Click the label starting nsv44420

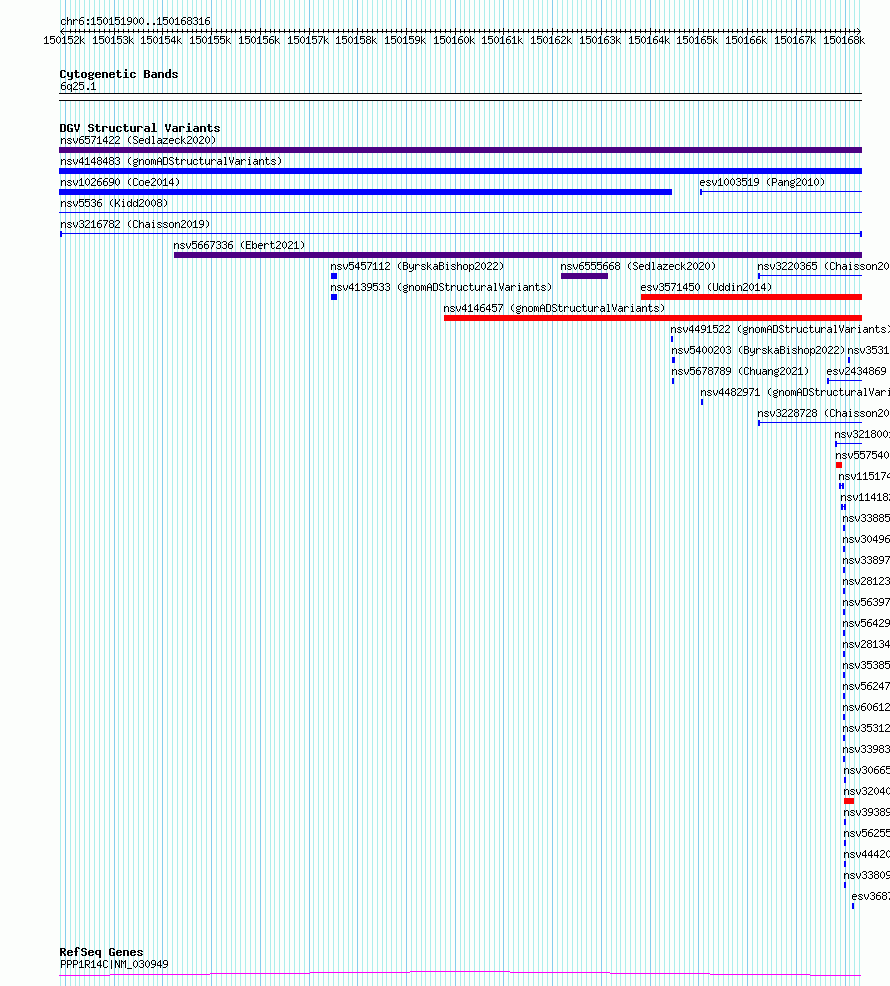point(866,855)
